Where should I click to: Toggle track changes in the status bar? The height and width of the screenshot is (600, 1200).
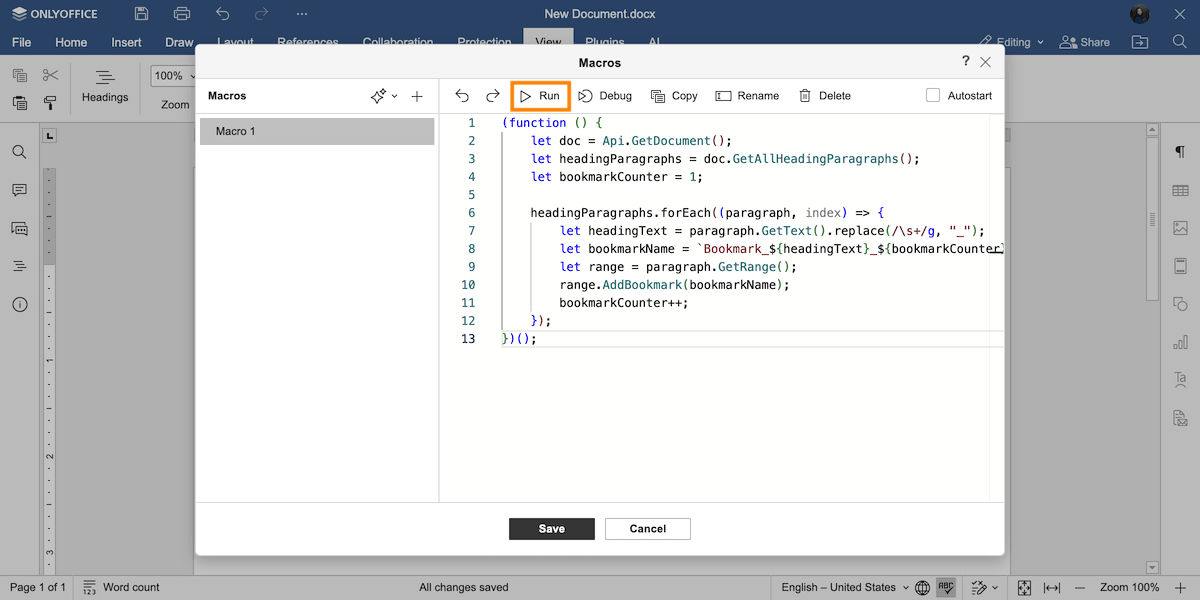(x=981, y=588)
